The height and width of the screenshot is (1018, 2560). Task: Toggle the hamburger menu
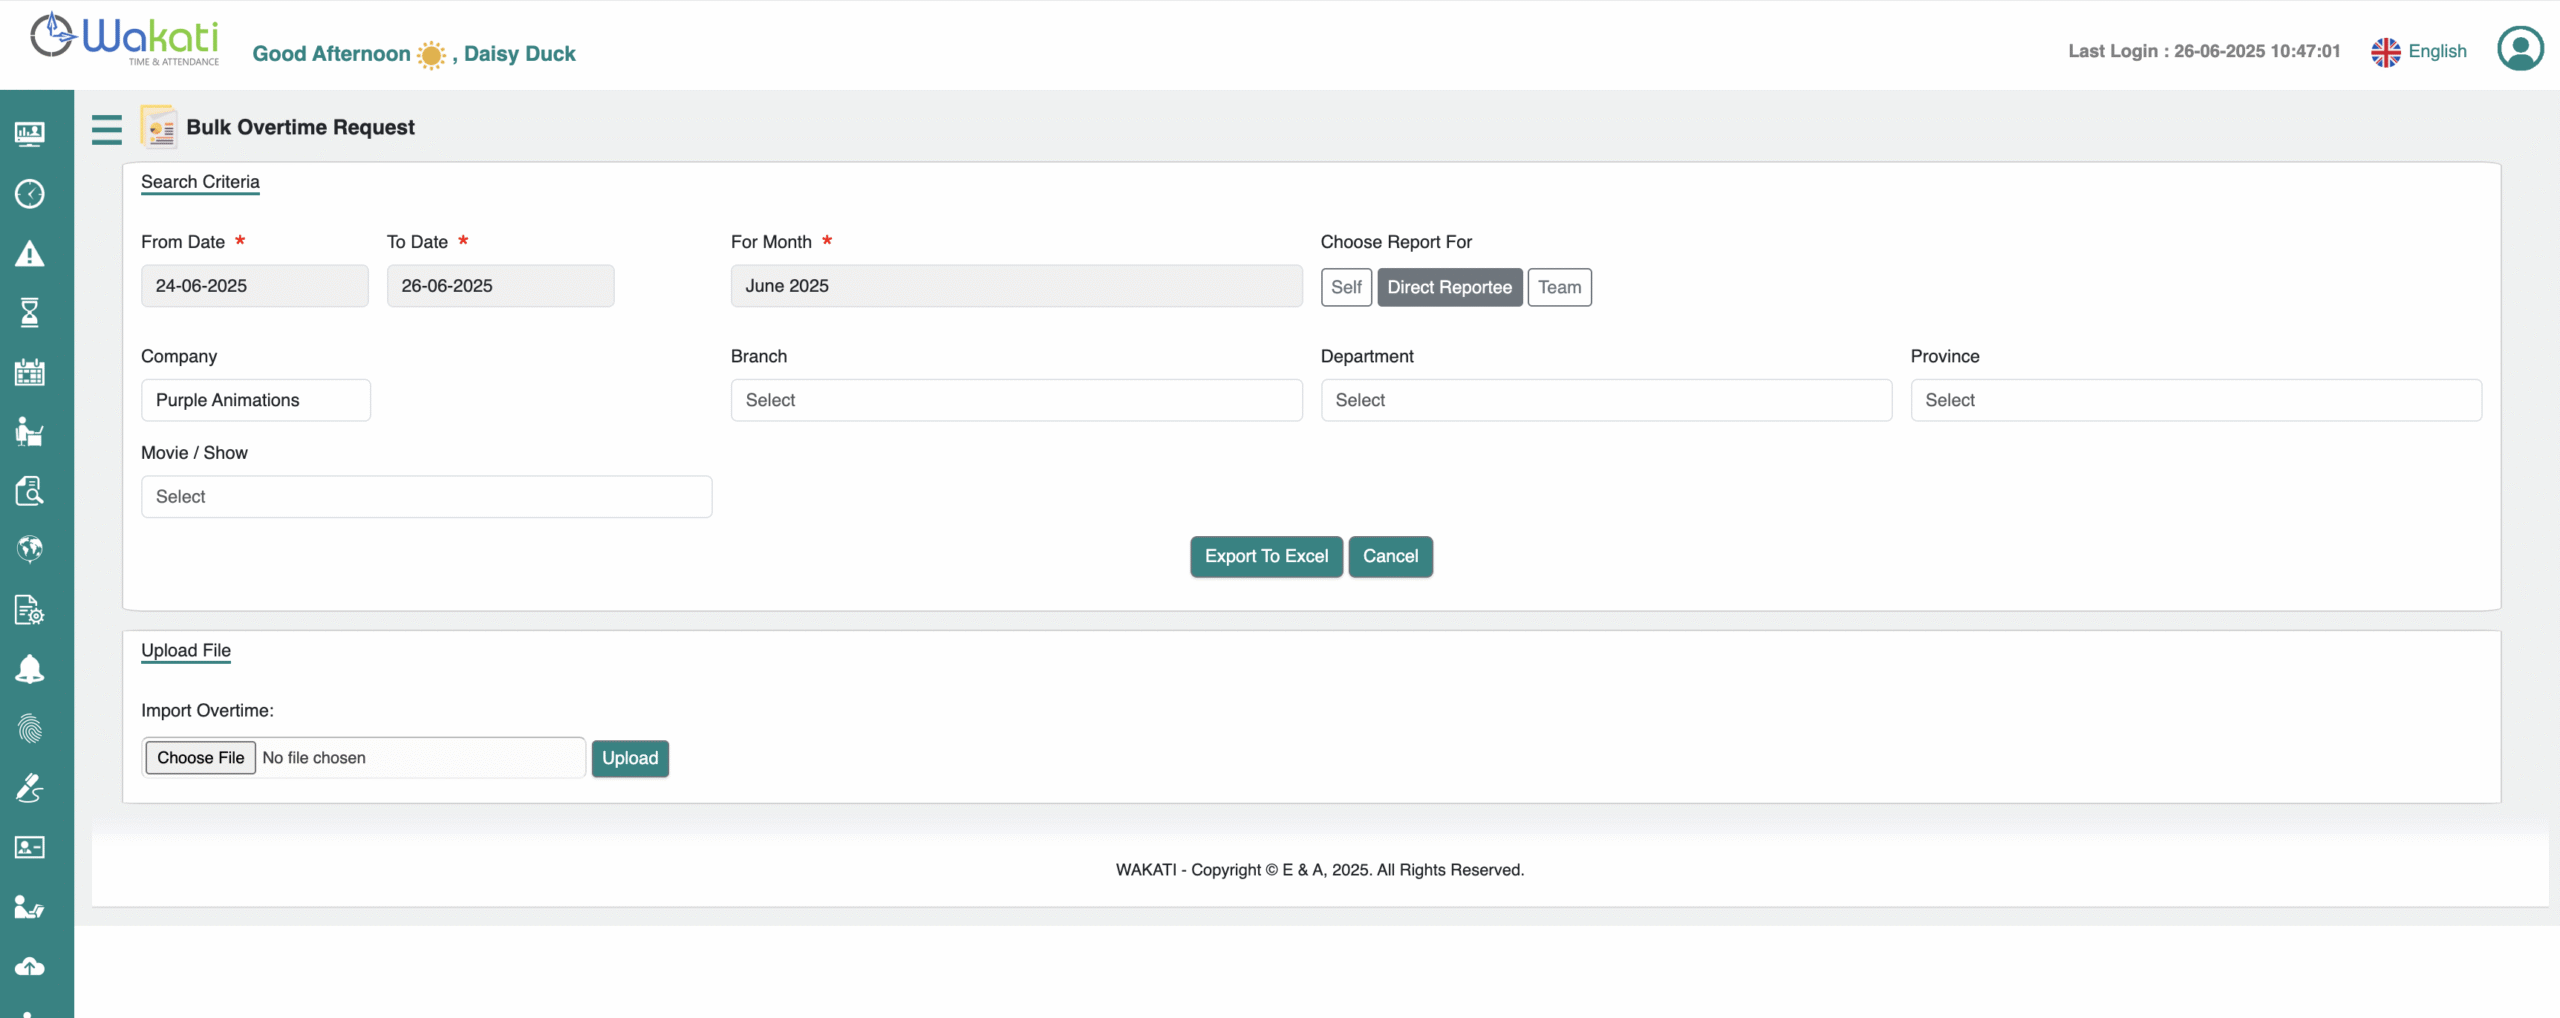pos(106,129)
